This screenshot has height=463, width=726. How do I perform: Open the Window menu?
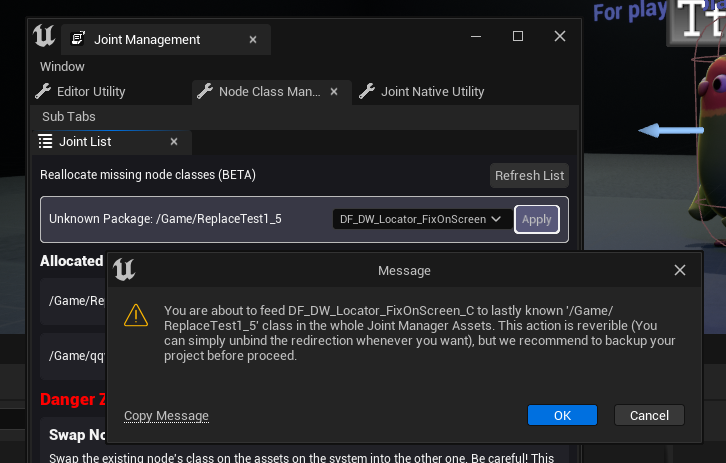[x=62, y=66]
